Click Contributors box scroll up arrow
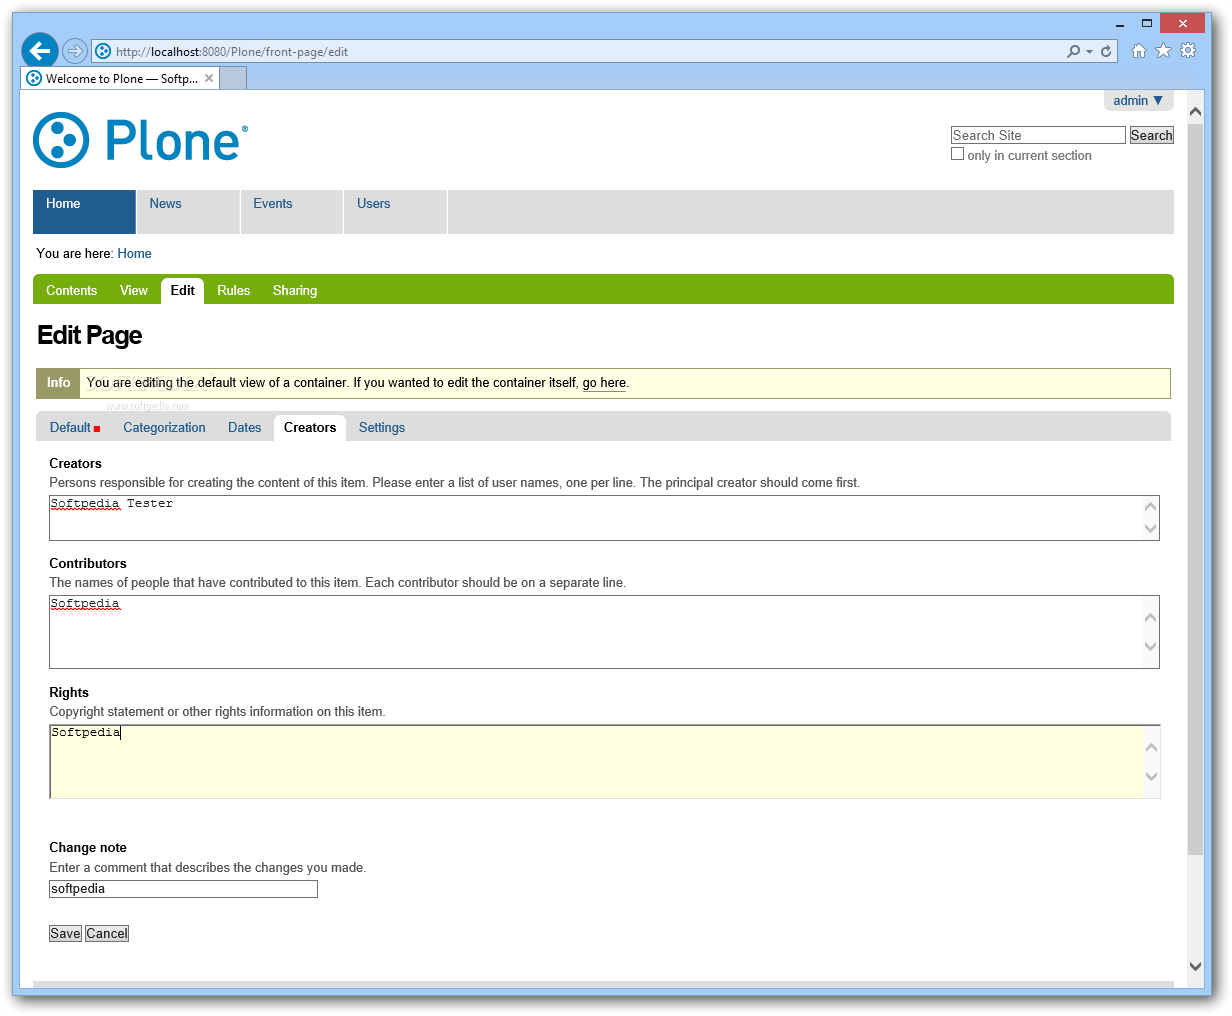The image size is (1232, 1016). (x=1150, y=617)
